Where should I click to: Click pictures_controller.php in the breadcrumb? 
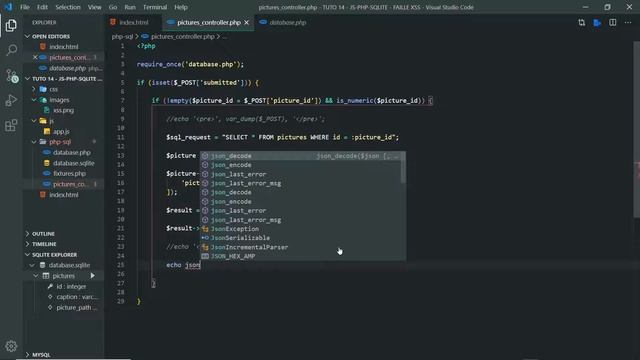point(182,37)
